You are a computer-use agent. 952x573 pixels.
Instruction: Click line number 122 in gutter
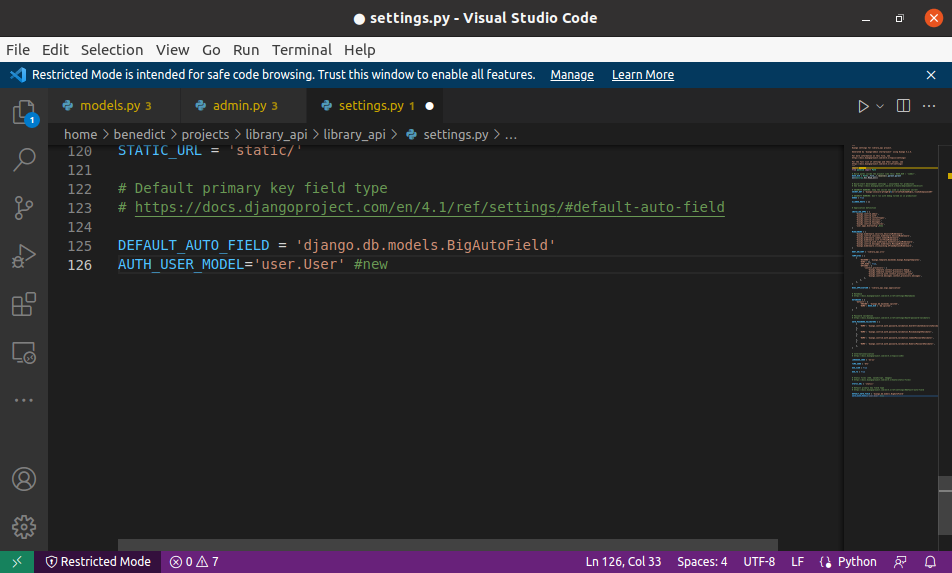pyautogui.click(x=80, y=189)
